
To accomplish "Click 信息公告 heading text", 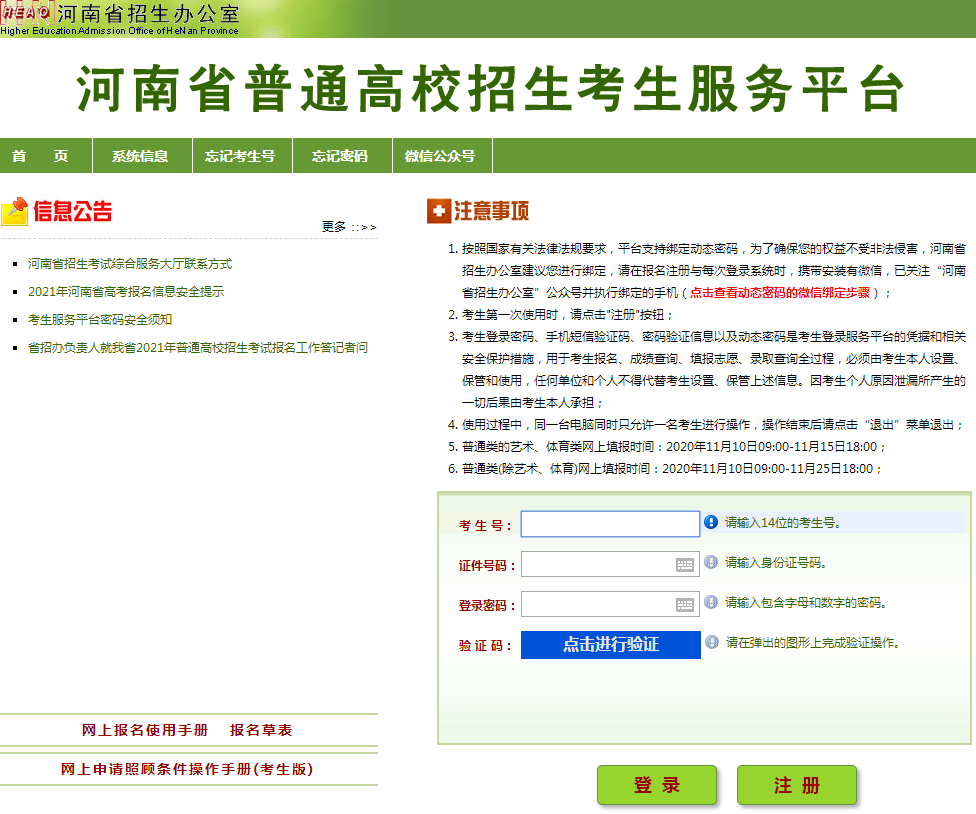I will pos(72,212).
